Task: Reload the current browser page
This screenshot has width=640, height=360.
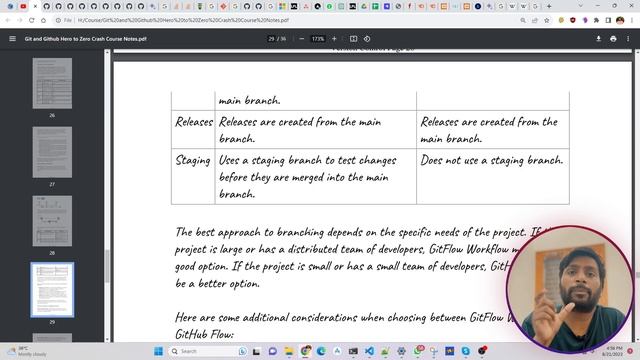Action: coord(31,20)
